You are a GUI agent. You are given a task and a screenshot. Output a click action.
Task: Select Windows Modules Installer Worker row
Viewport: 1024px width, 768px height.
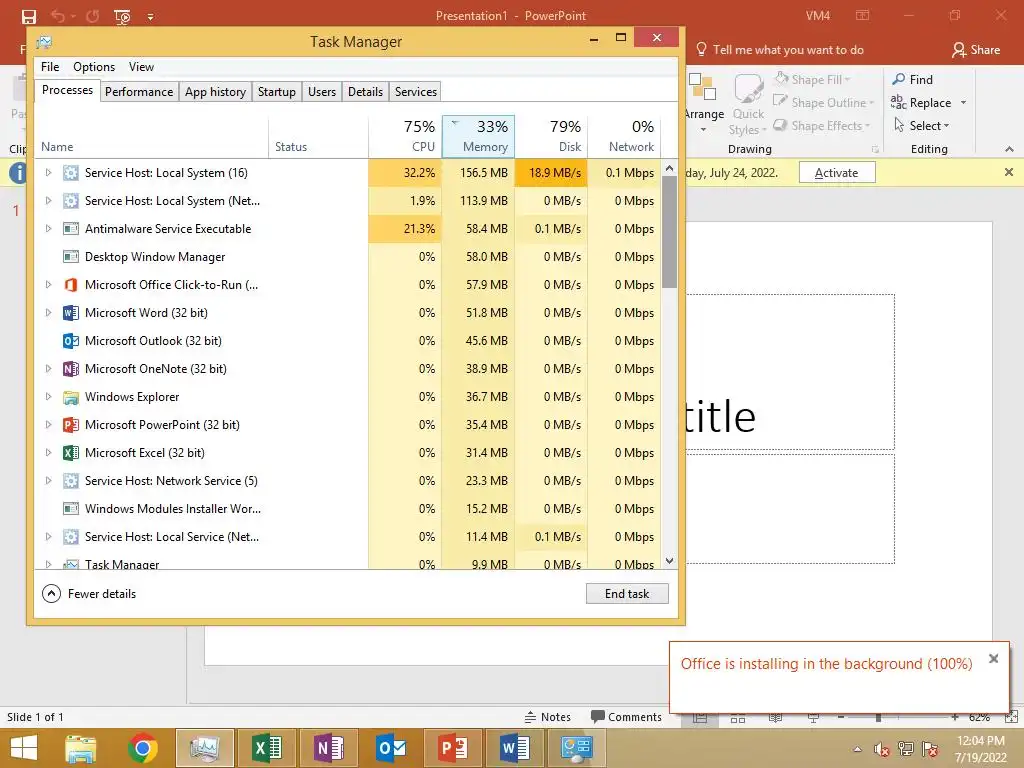click(x=347, y=509)
